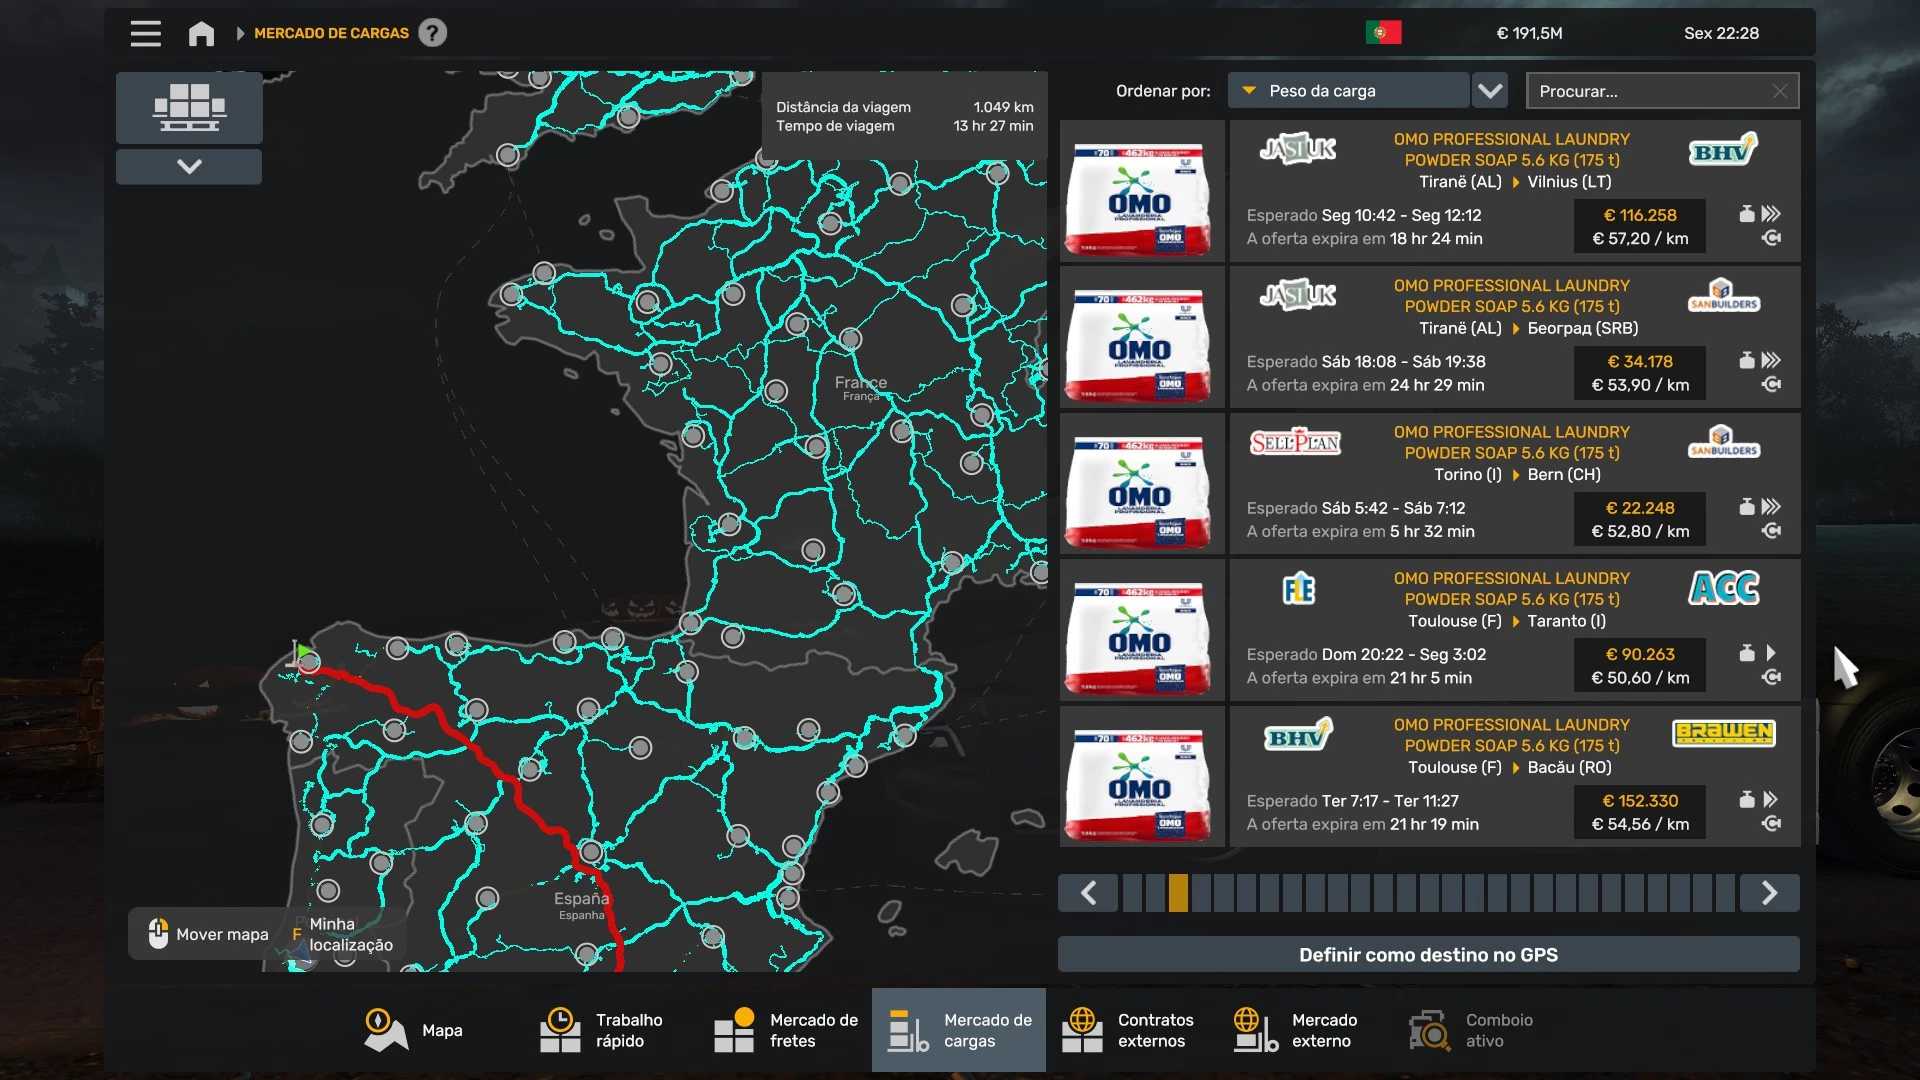Click urgency arrows icon on Torino-Bern offer
This screenshot has width=1920, height=1080.
[1771, 507]
